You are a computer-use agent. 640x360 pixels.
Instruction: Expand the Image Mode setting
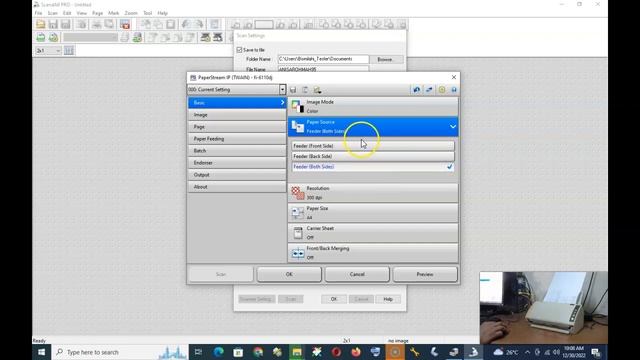tap(373, 107)
